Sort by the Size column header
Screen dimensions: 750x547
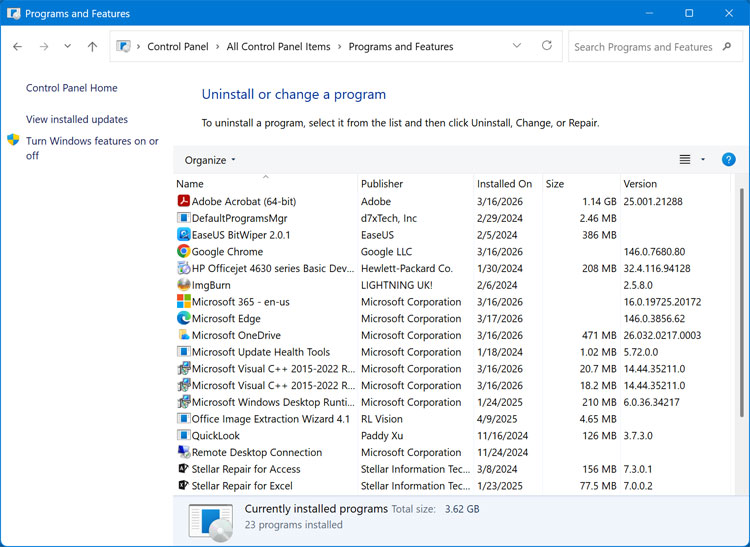pos(581,184)
